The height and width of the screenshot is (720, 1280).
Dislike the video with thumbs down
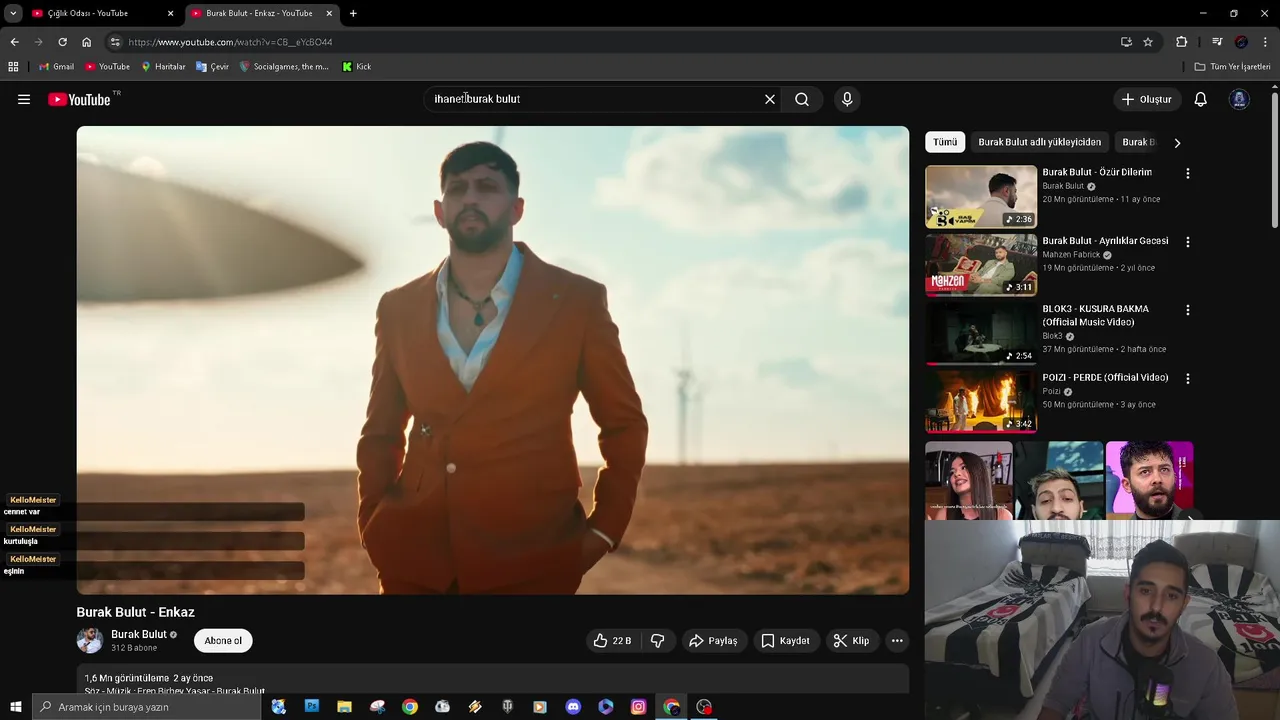tap(658, 640)
